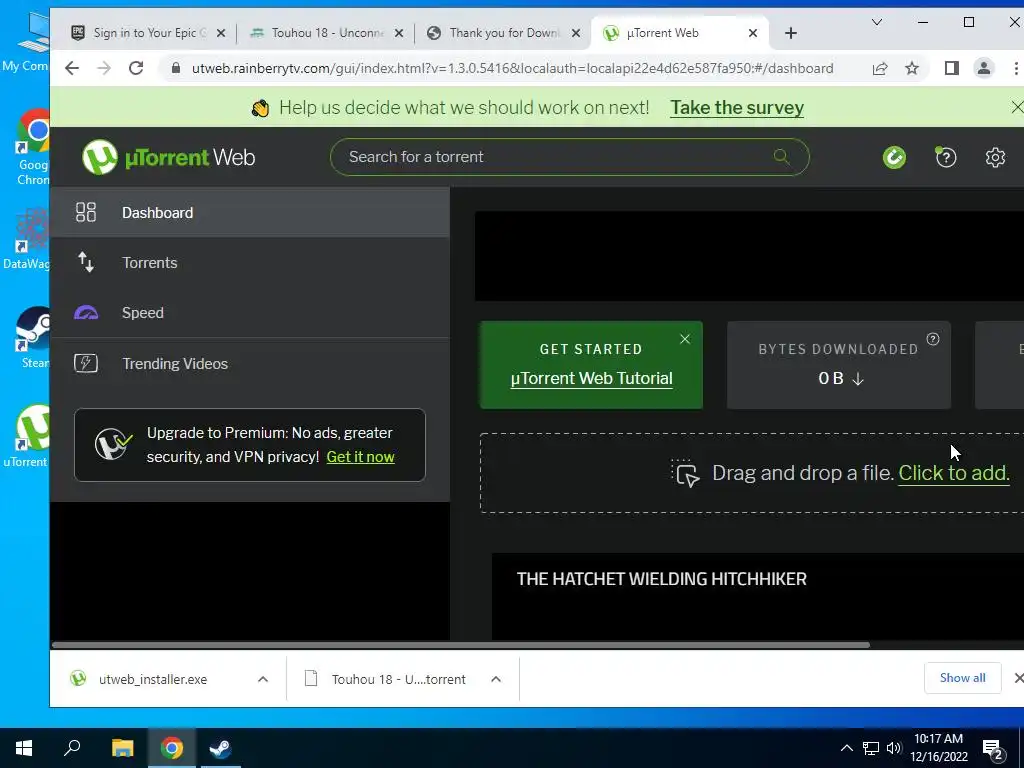Click The Hatchet Wielding Hitchhiker title
This screenshot has height=768, width=1024.
662,579
